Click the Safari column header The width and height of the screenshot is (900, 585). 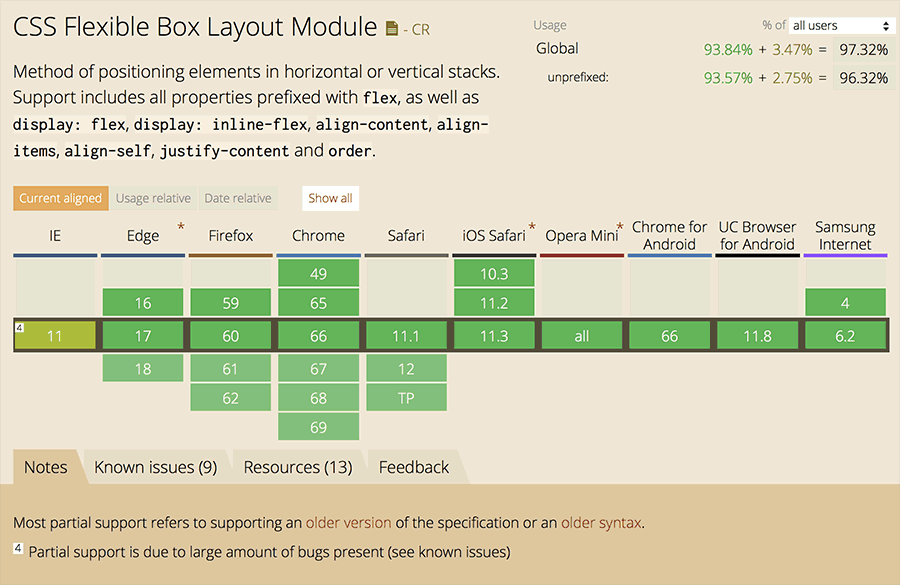[x=406, y=235]
